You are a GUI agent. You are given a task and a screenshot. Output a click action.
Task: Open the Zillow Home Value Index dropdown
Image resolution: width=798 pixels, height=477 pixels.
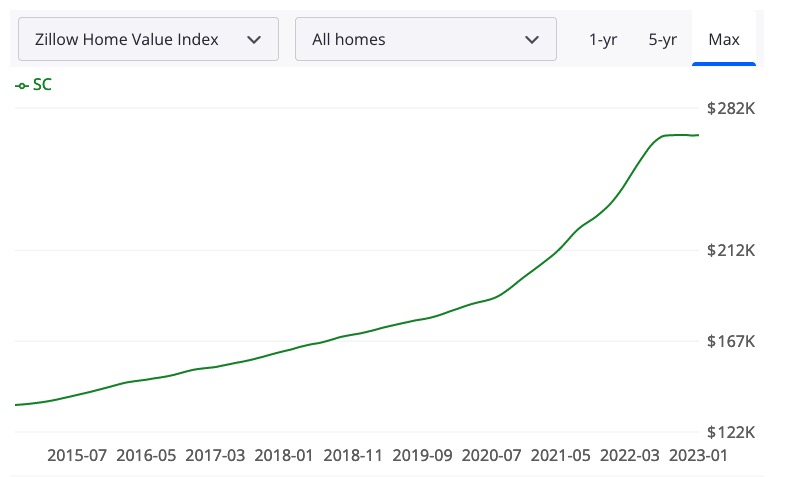tap(148, 40)
